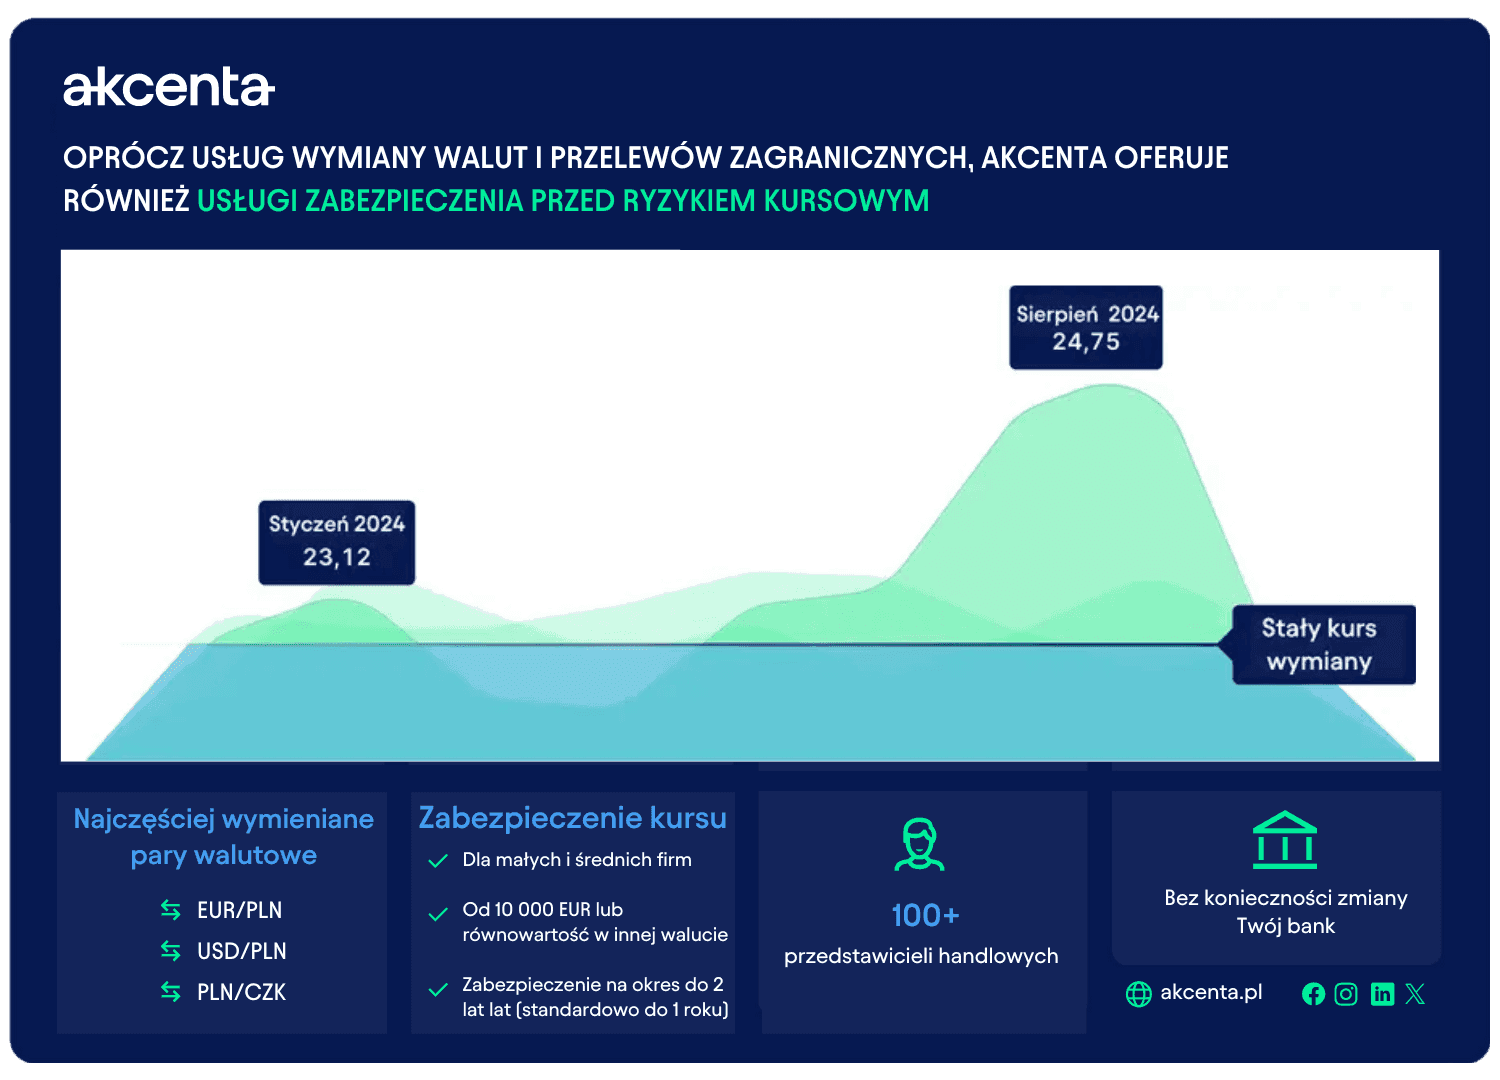
Task: Click the exchange arrows icon beside EUR/PLN
Action: coord(171,910)
